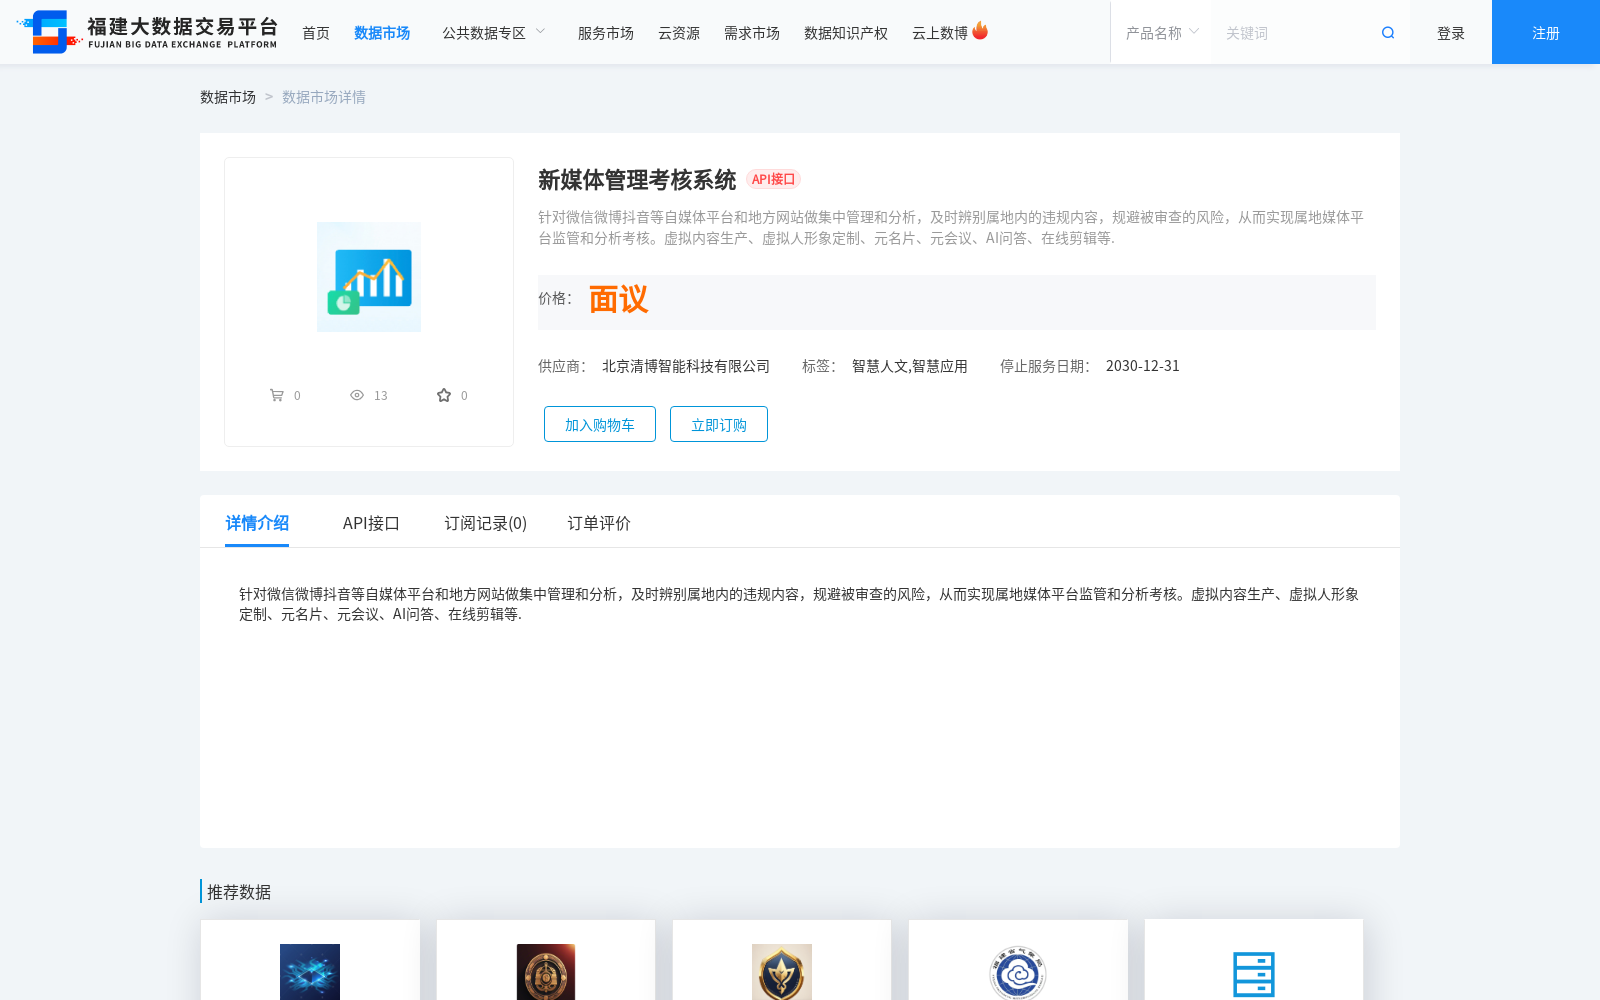Open the 服务市场 navigation item

(x=605, y=33)
